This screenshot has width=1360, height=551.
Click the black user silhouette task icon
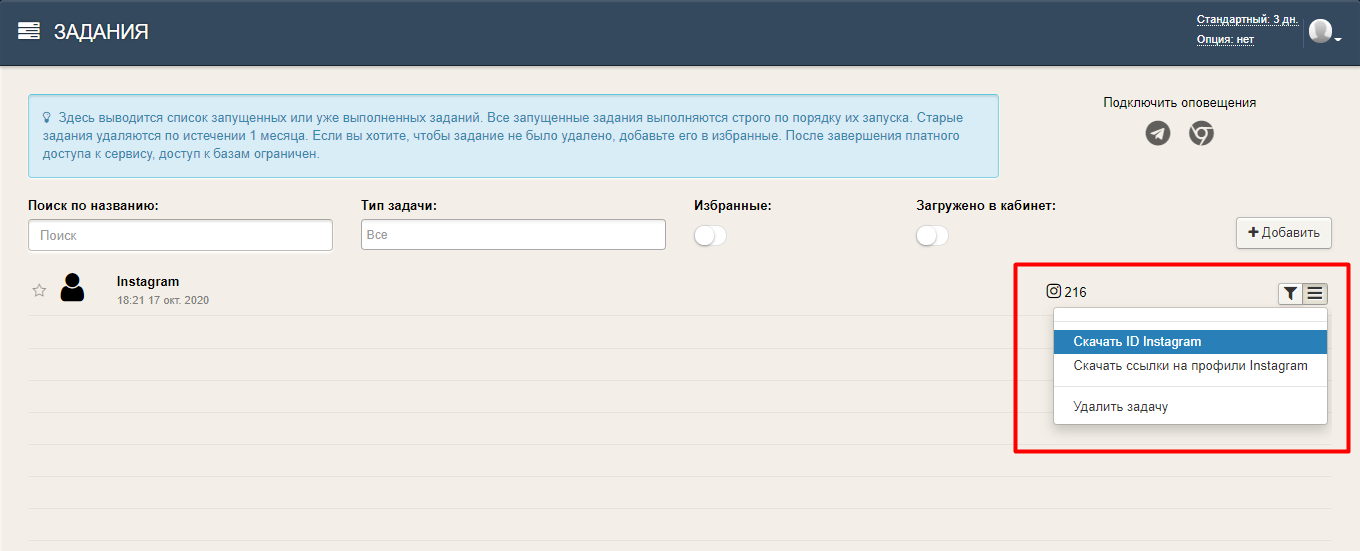point(72,288)
